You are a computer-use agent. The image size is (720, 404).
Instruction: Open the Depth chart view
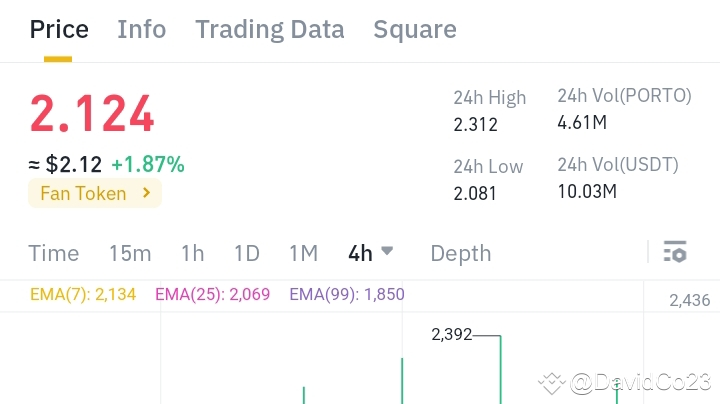461,254
